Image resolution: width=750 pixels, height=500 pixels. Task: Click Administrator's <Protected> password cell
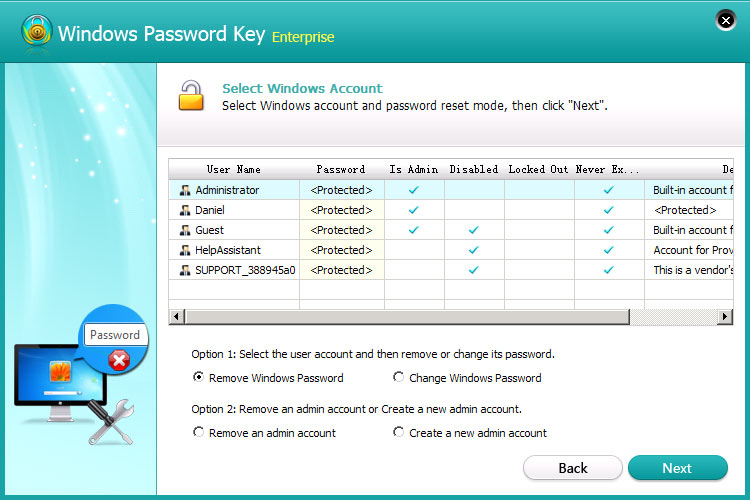pyautogui.click(x=342, y=190)
